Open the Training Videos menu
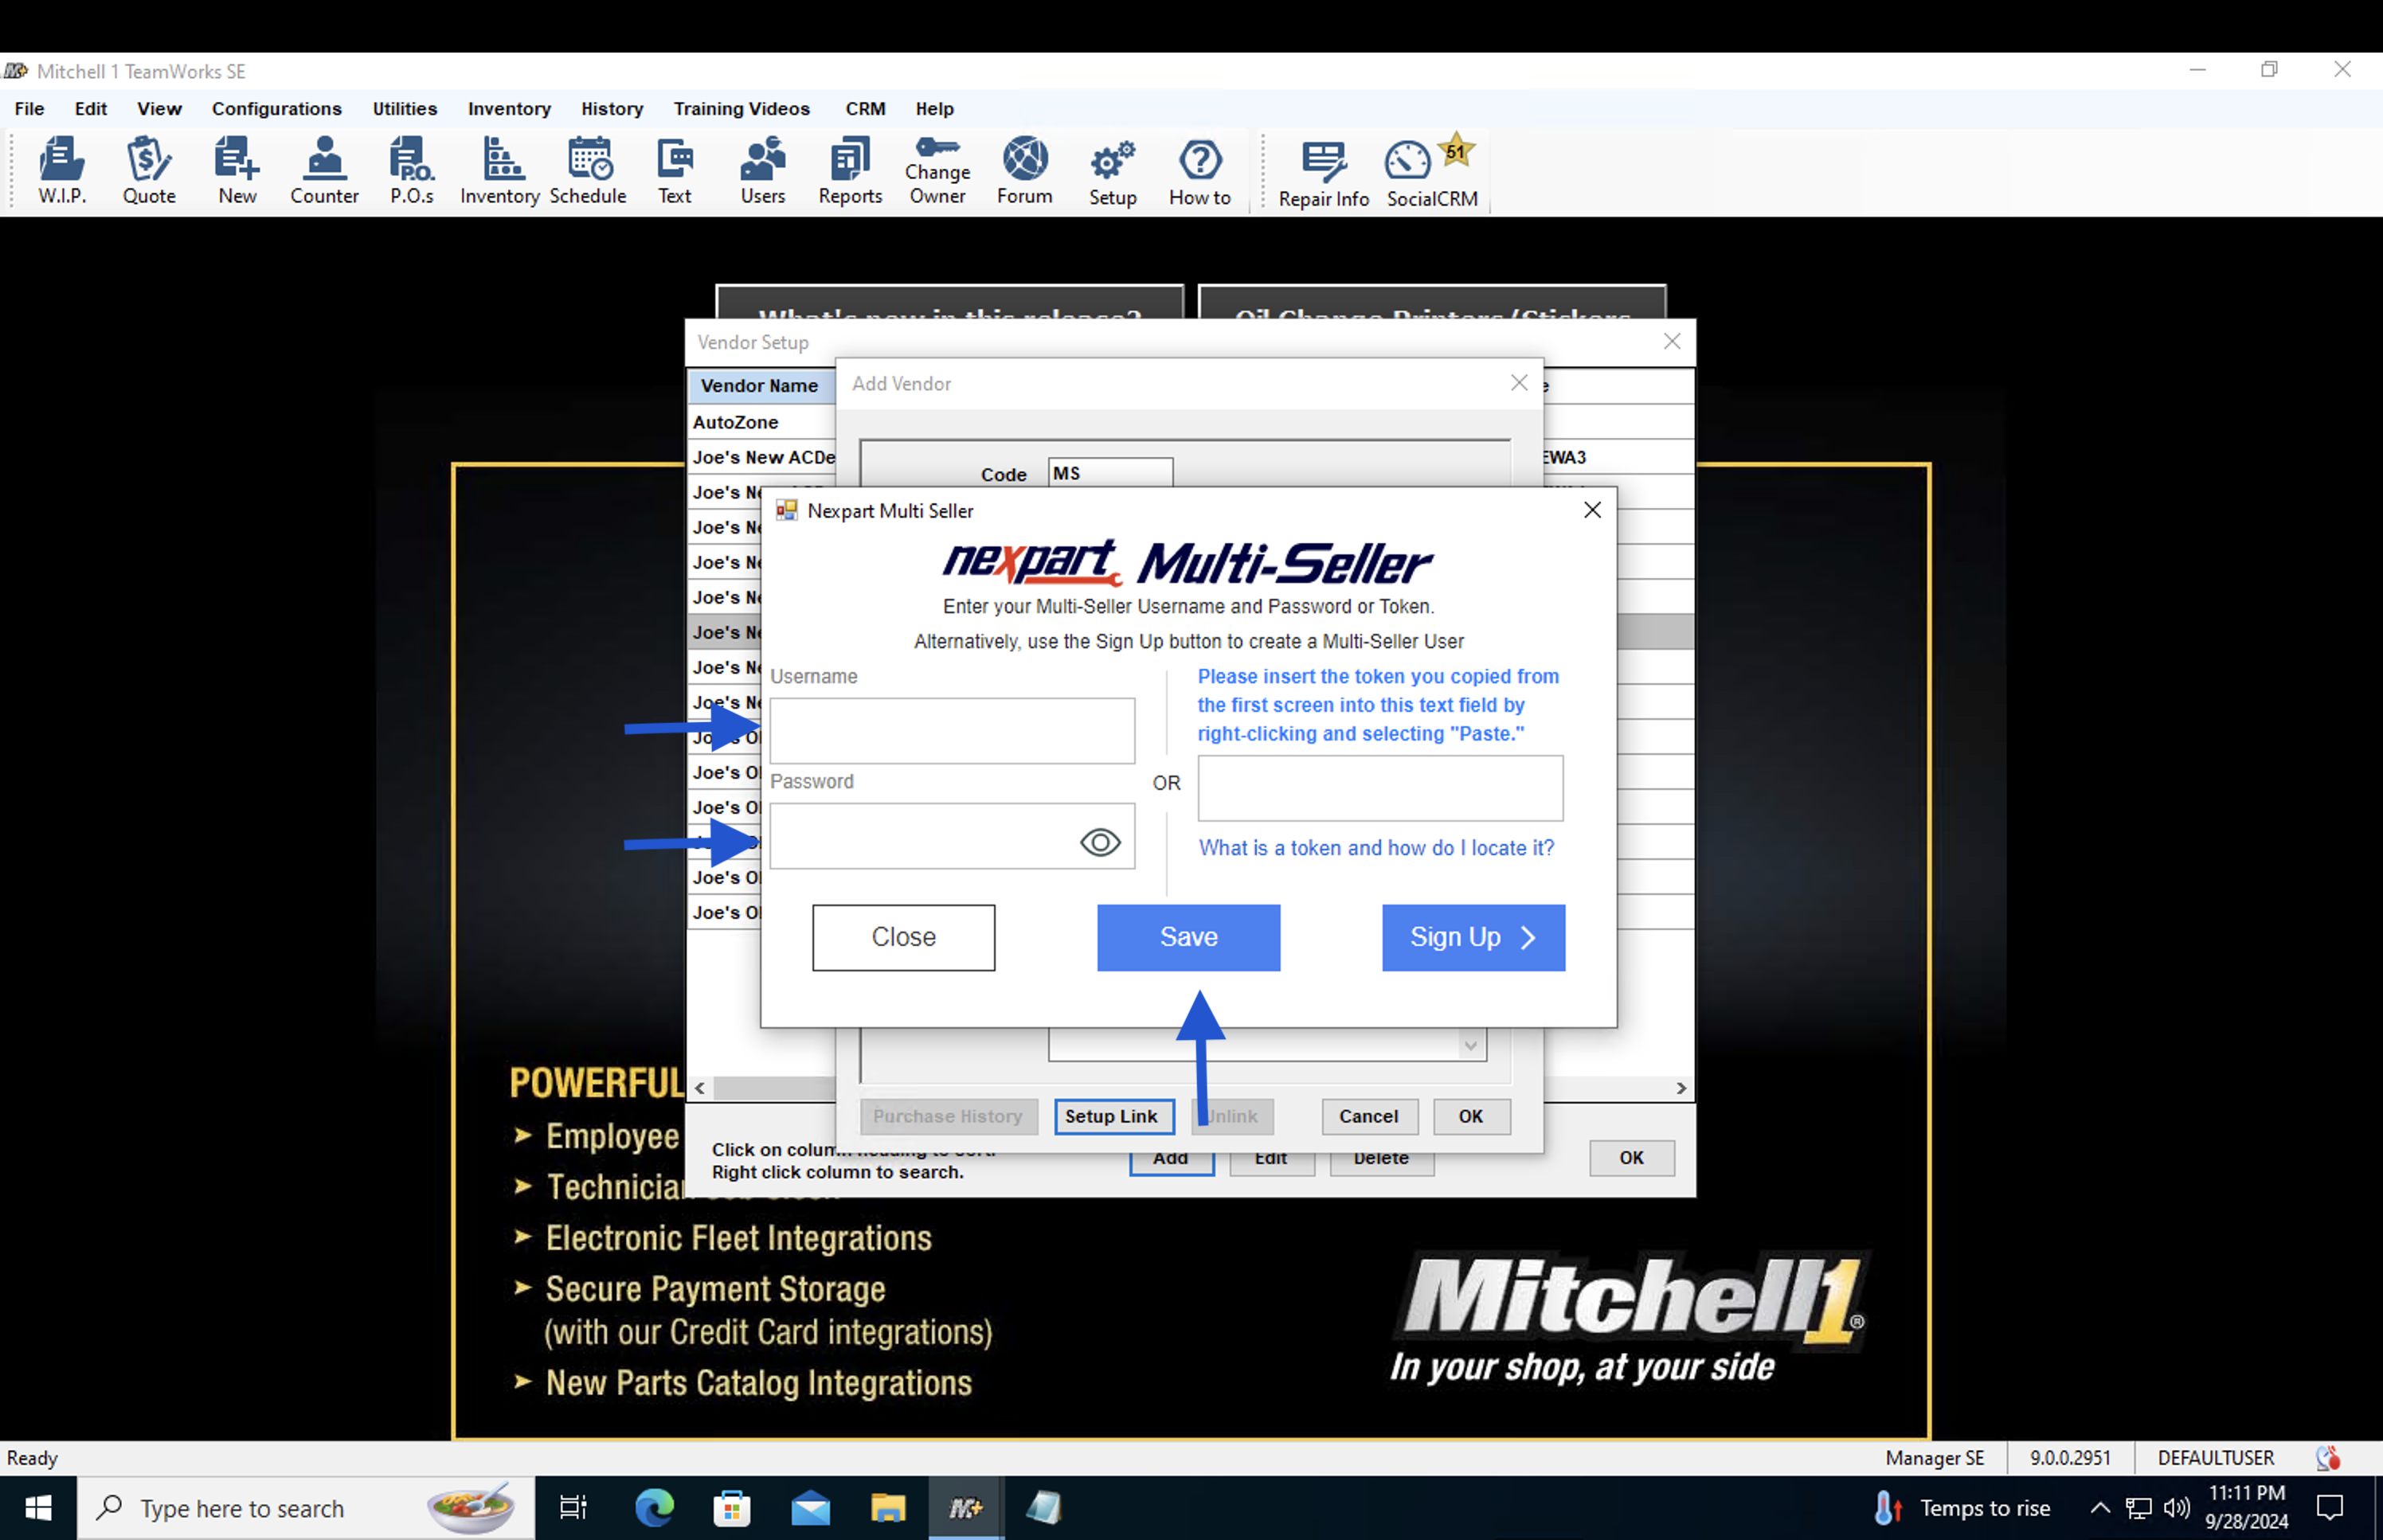Screen dimensions: 2383x1540 [x=742, y=108]
